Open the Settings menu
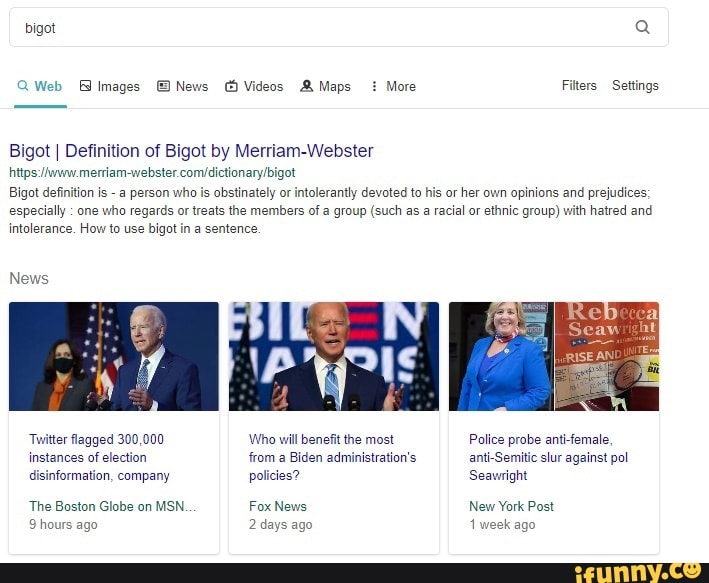Screen dimensions: 709x583 635,85
